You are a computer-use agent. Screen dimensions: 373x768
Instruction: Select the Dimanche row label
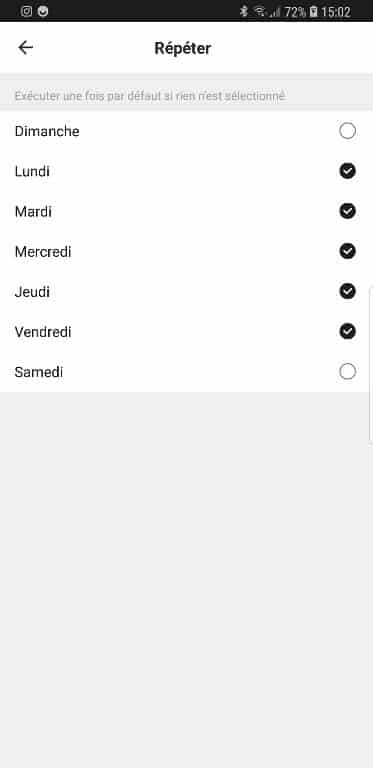47,131
